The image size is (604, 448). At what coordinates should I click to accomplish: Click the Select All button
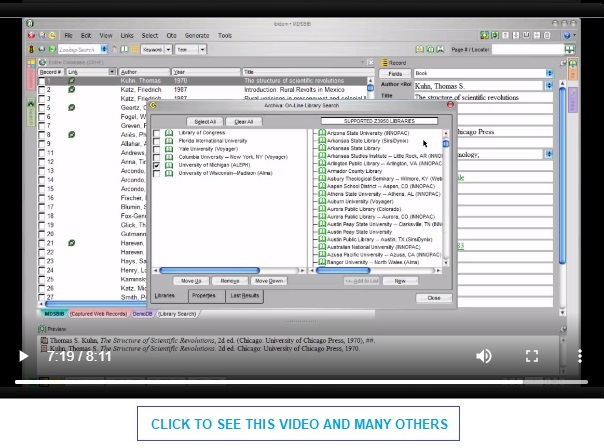[x=205, y=122]
